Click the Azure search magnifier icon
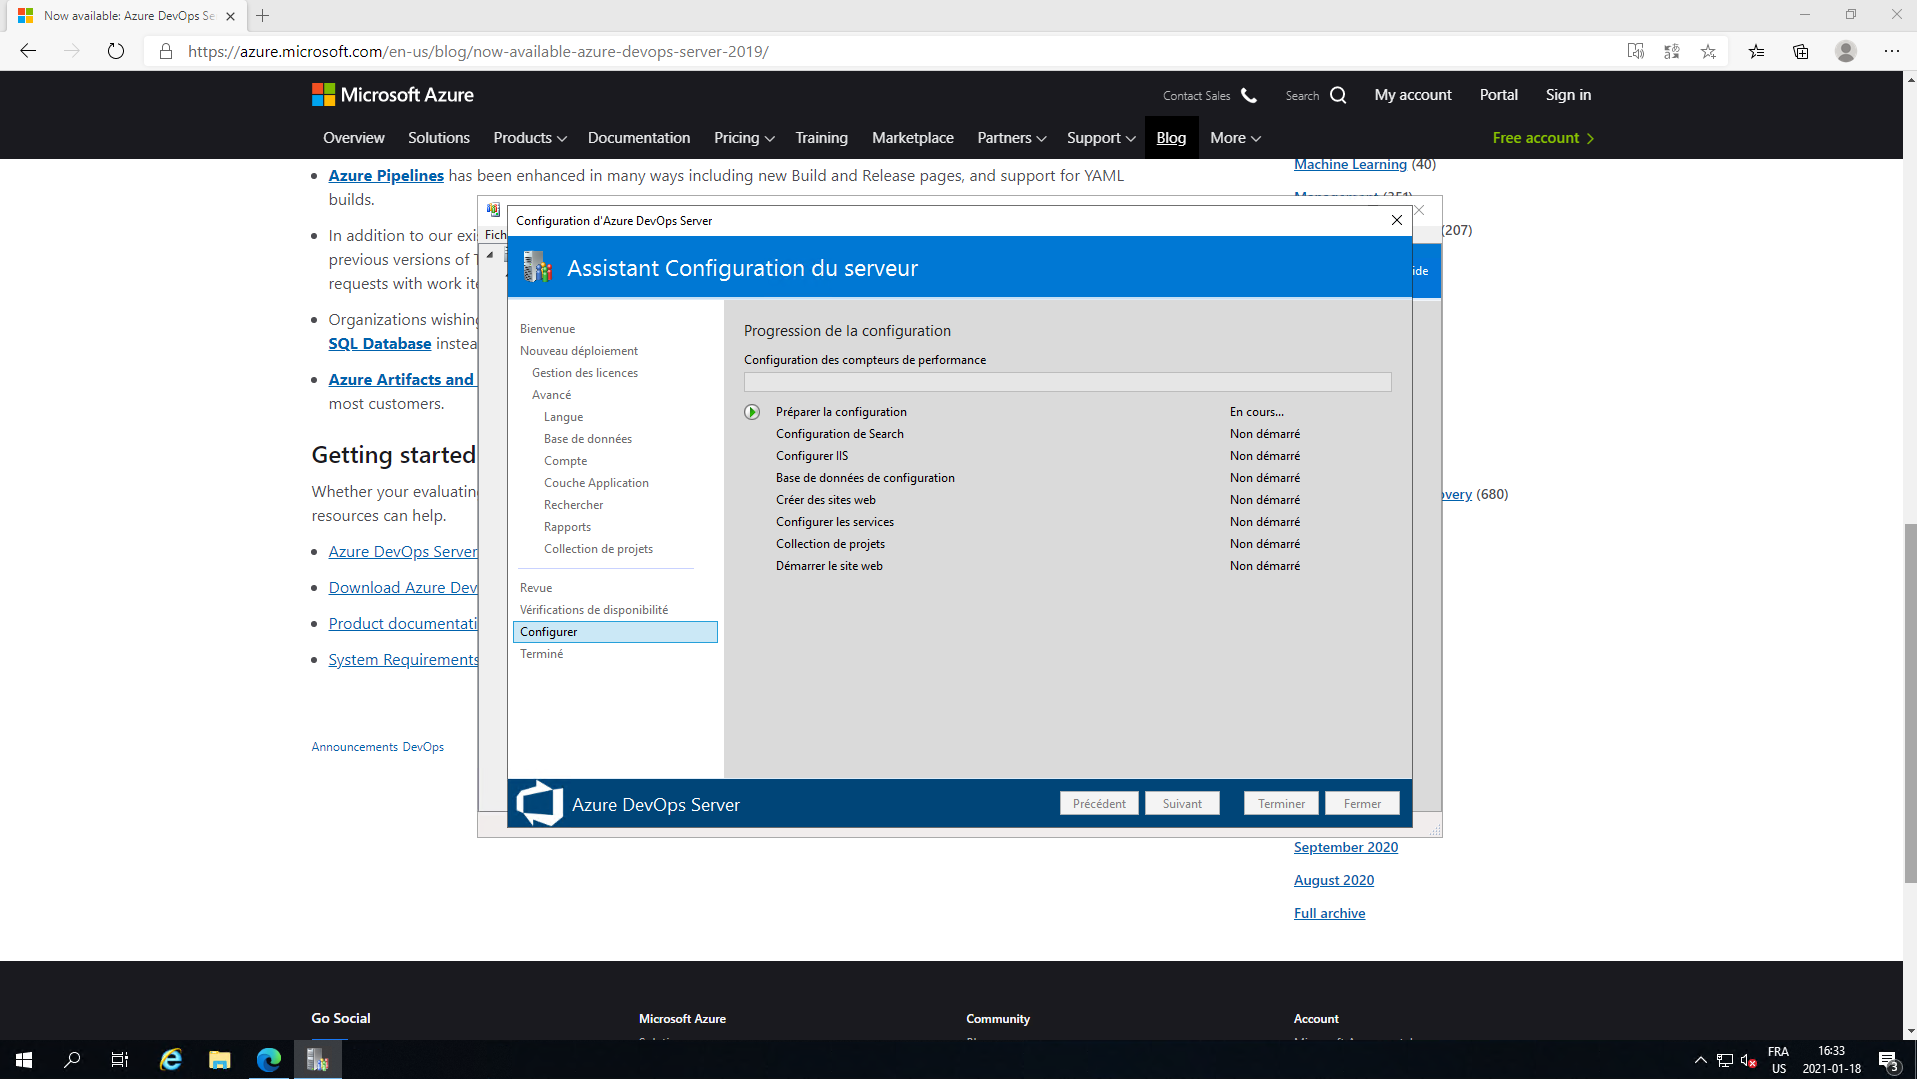Image resolution: width=1917 pixels, height=1079 pixels. [1338, 95]
